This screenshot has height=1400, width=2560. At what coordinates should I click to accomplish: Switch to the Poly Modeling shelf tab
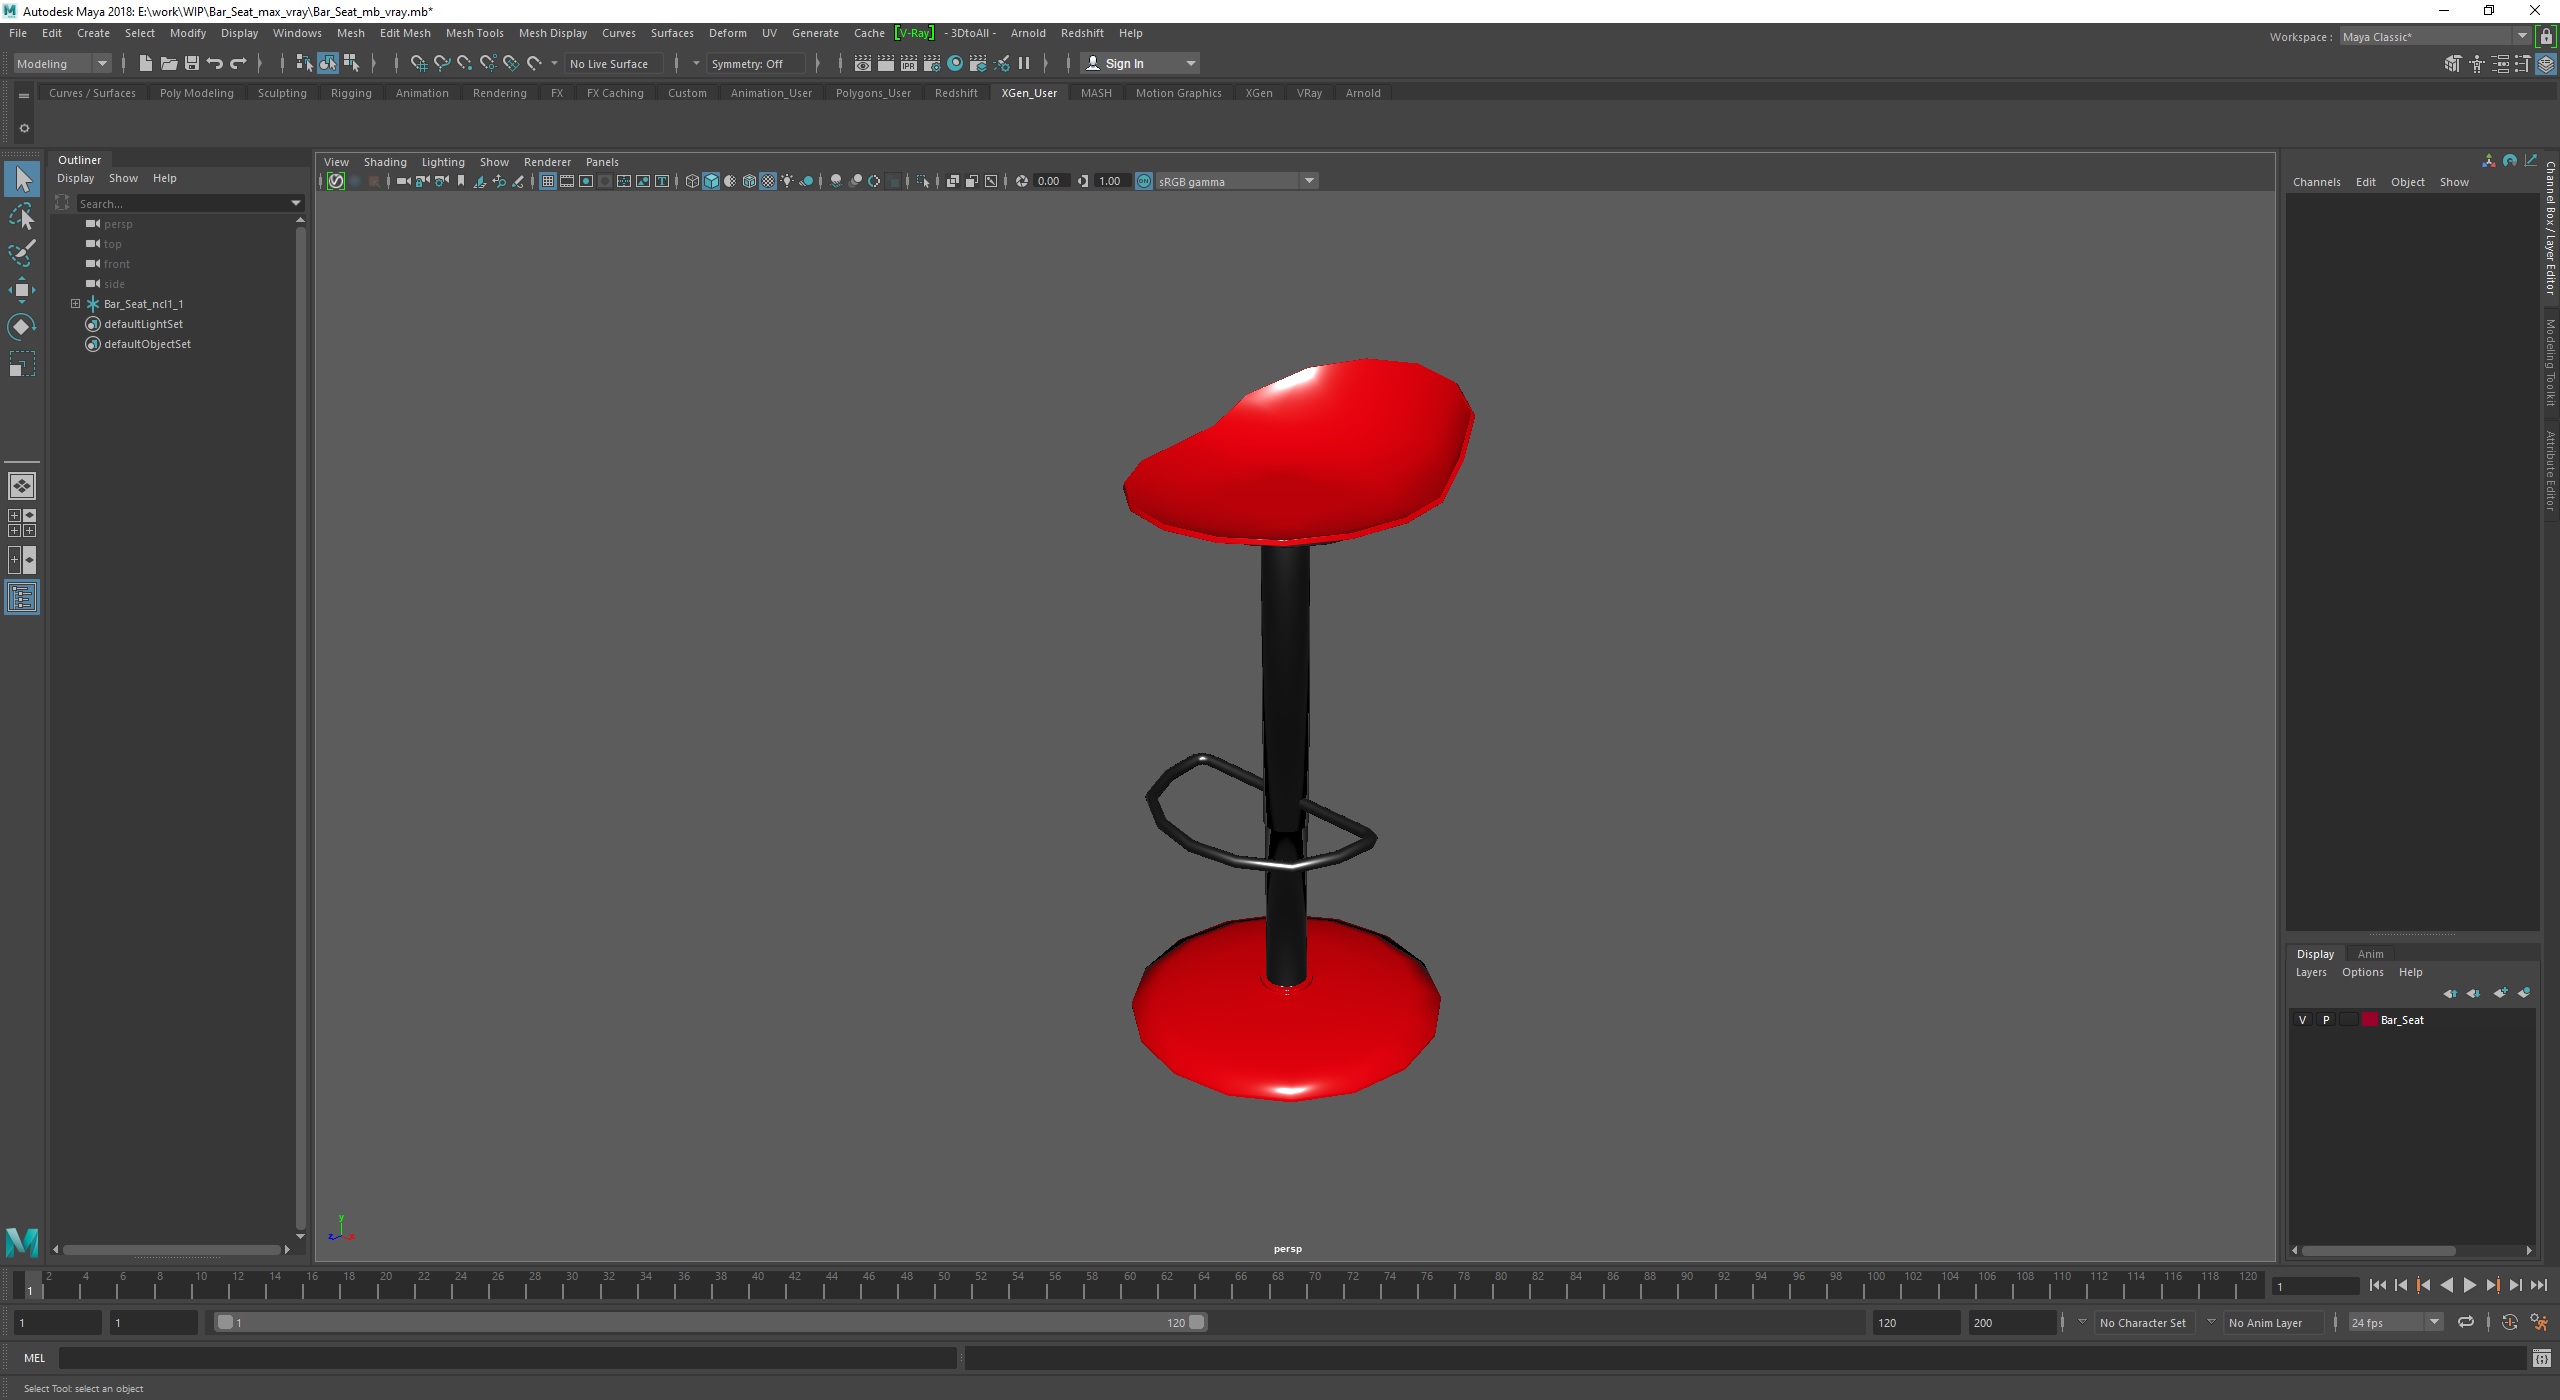click(x=196, y=93)
